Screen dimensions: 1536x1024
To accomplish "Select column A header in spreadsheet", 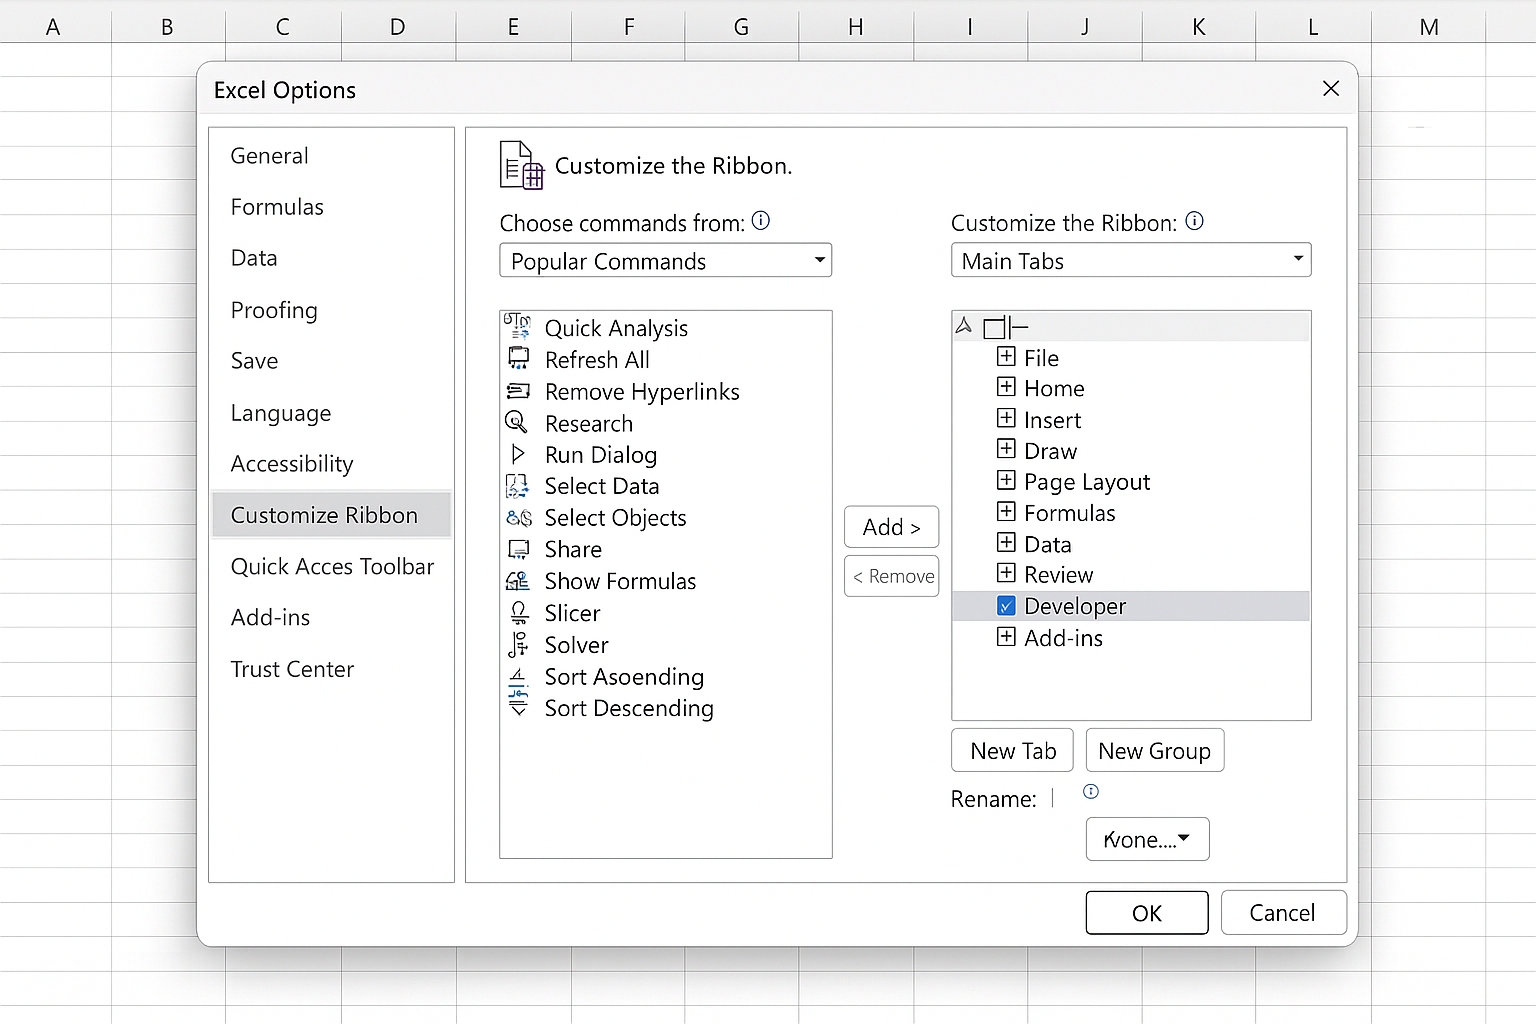I will point(54,27).
